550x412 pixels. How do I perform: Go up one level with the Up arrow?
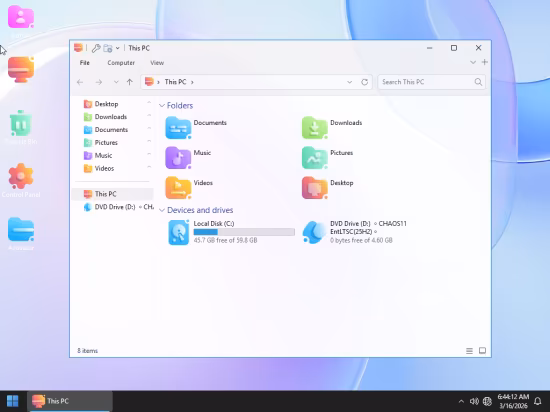pyautogui.click(x=130, y=82)
